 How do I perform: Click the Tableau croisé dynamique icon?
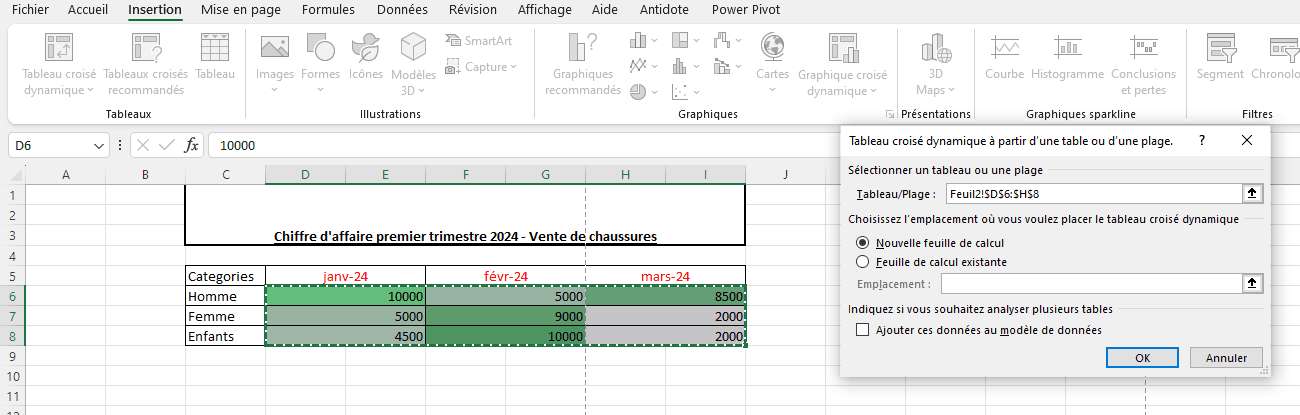[x=58, y=49]
